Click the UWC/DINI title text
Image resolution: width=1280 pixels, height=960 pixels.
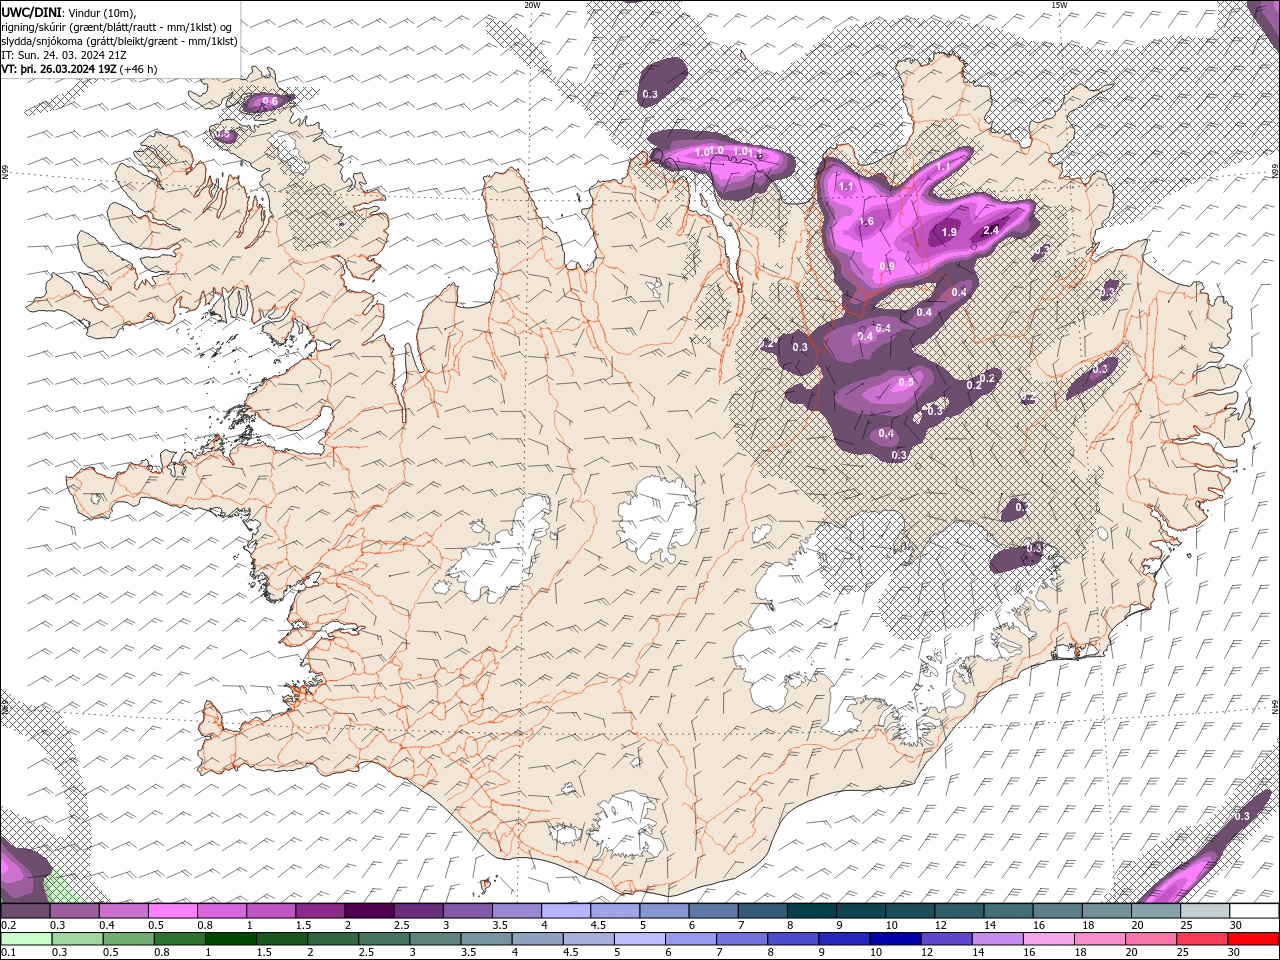coord(32,11)
